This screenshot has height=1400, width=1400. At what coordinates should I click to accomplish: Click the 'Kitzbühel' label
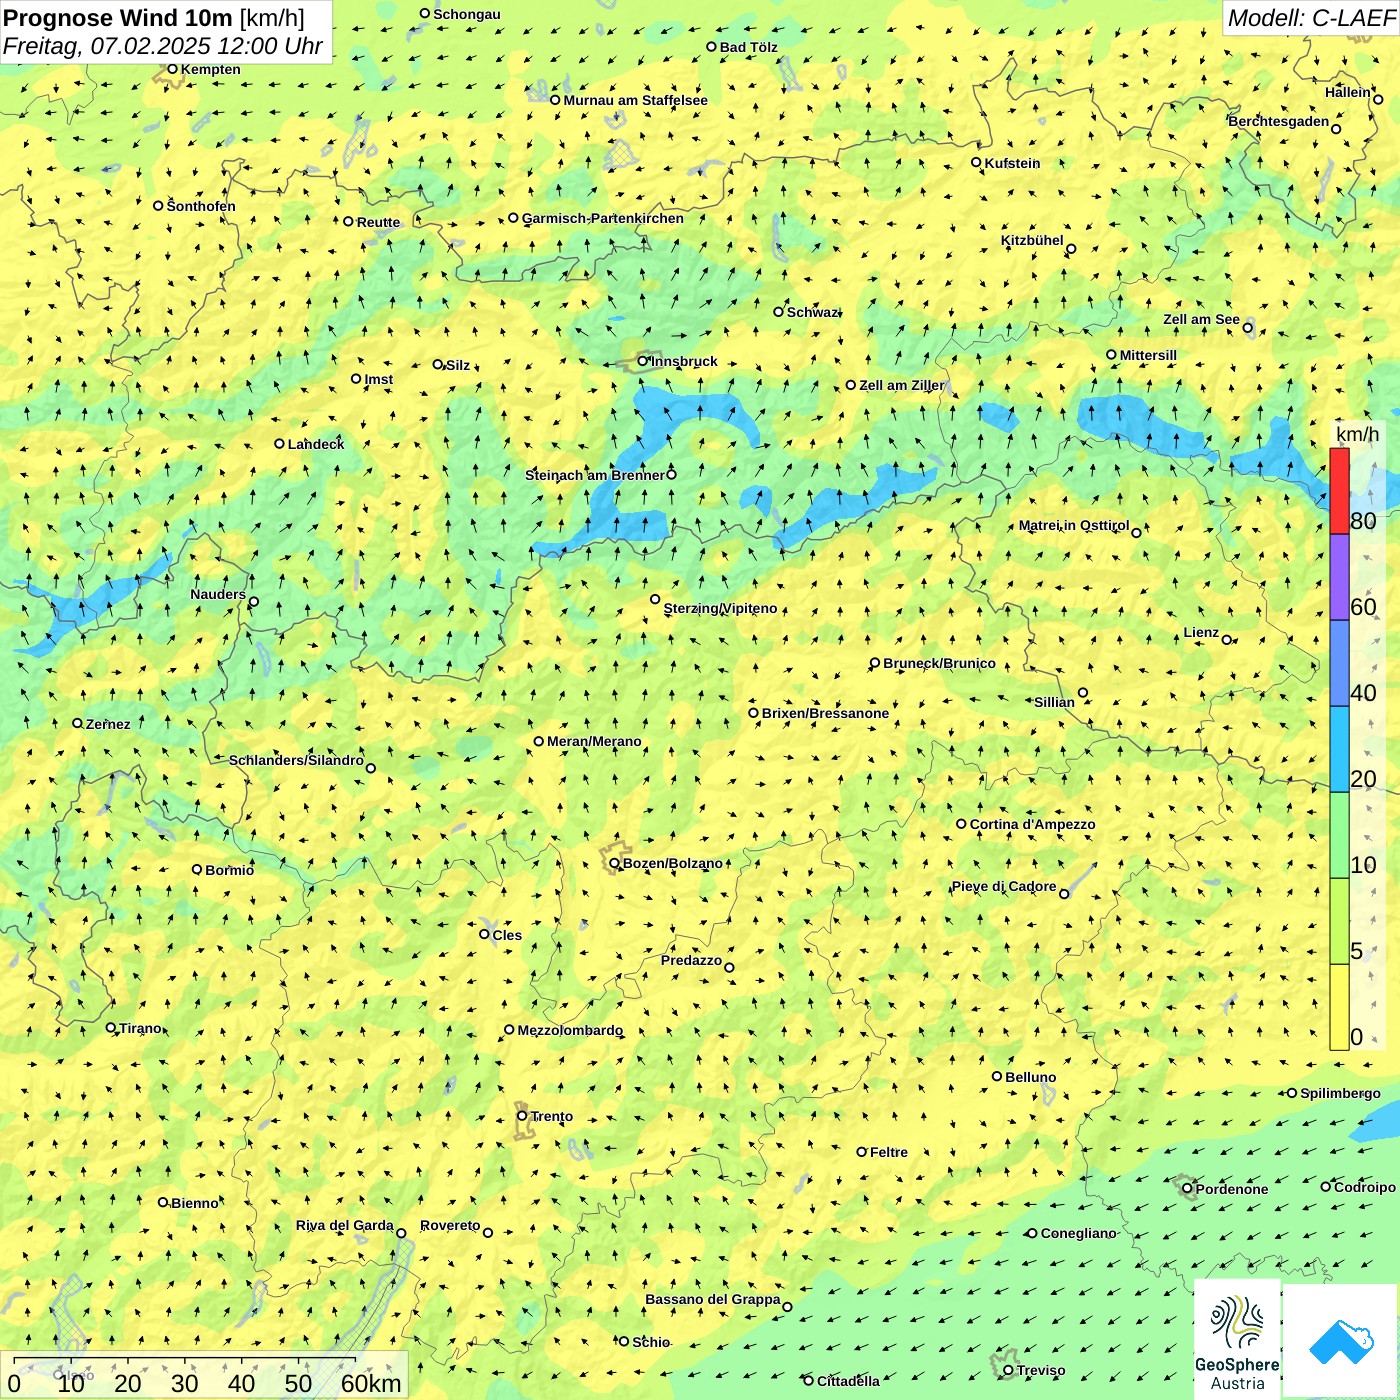coord(1032,240)
